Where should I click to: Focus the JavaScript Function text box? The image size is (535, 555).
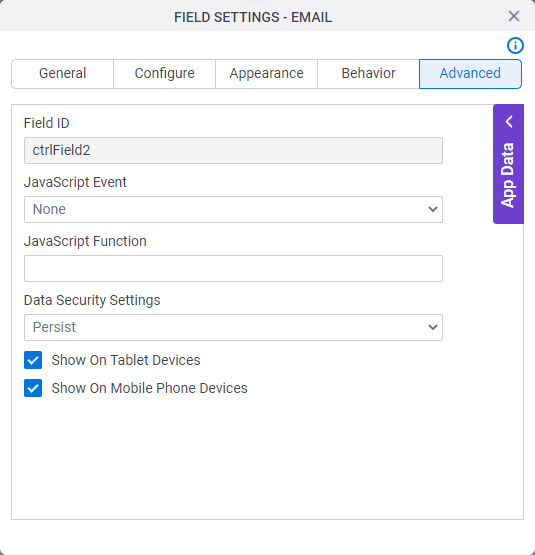pyautogui.click(x=233, y=268)
